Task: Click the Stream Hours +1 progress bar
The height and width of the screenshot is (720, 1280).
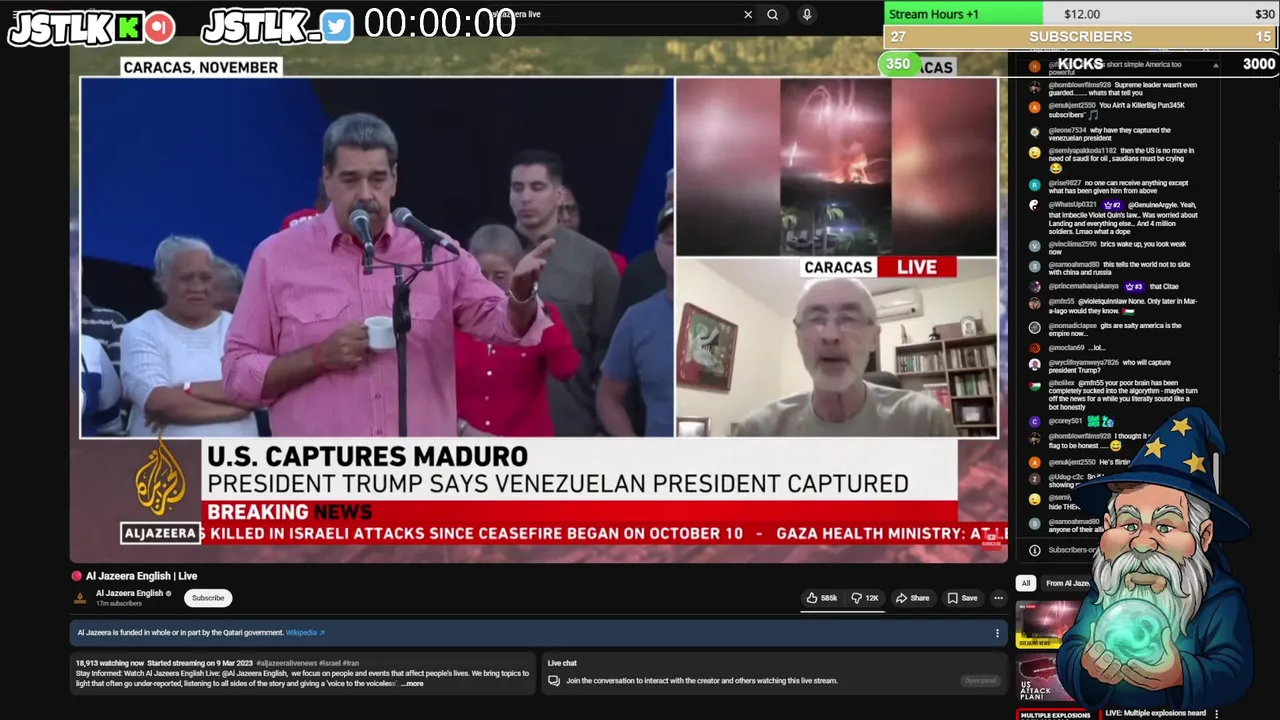Action: click(1081, 14)
